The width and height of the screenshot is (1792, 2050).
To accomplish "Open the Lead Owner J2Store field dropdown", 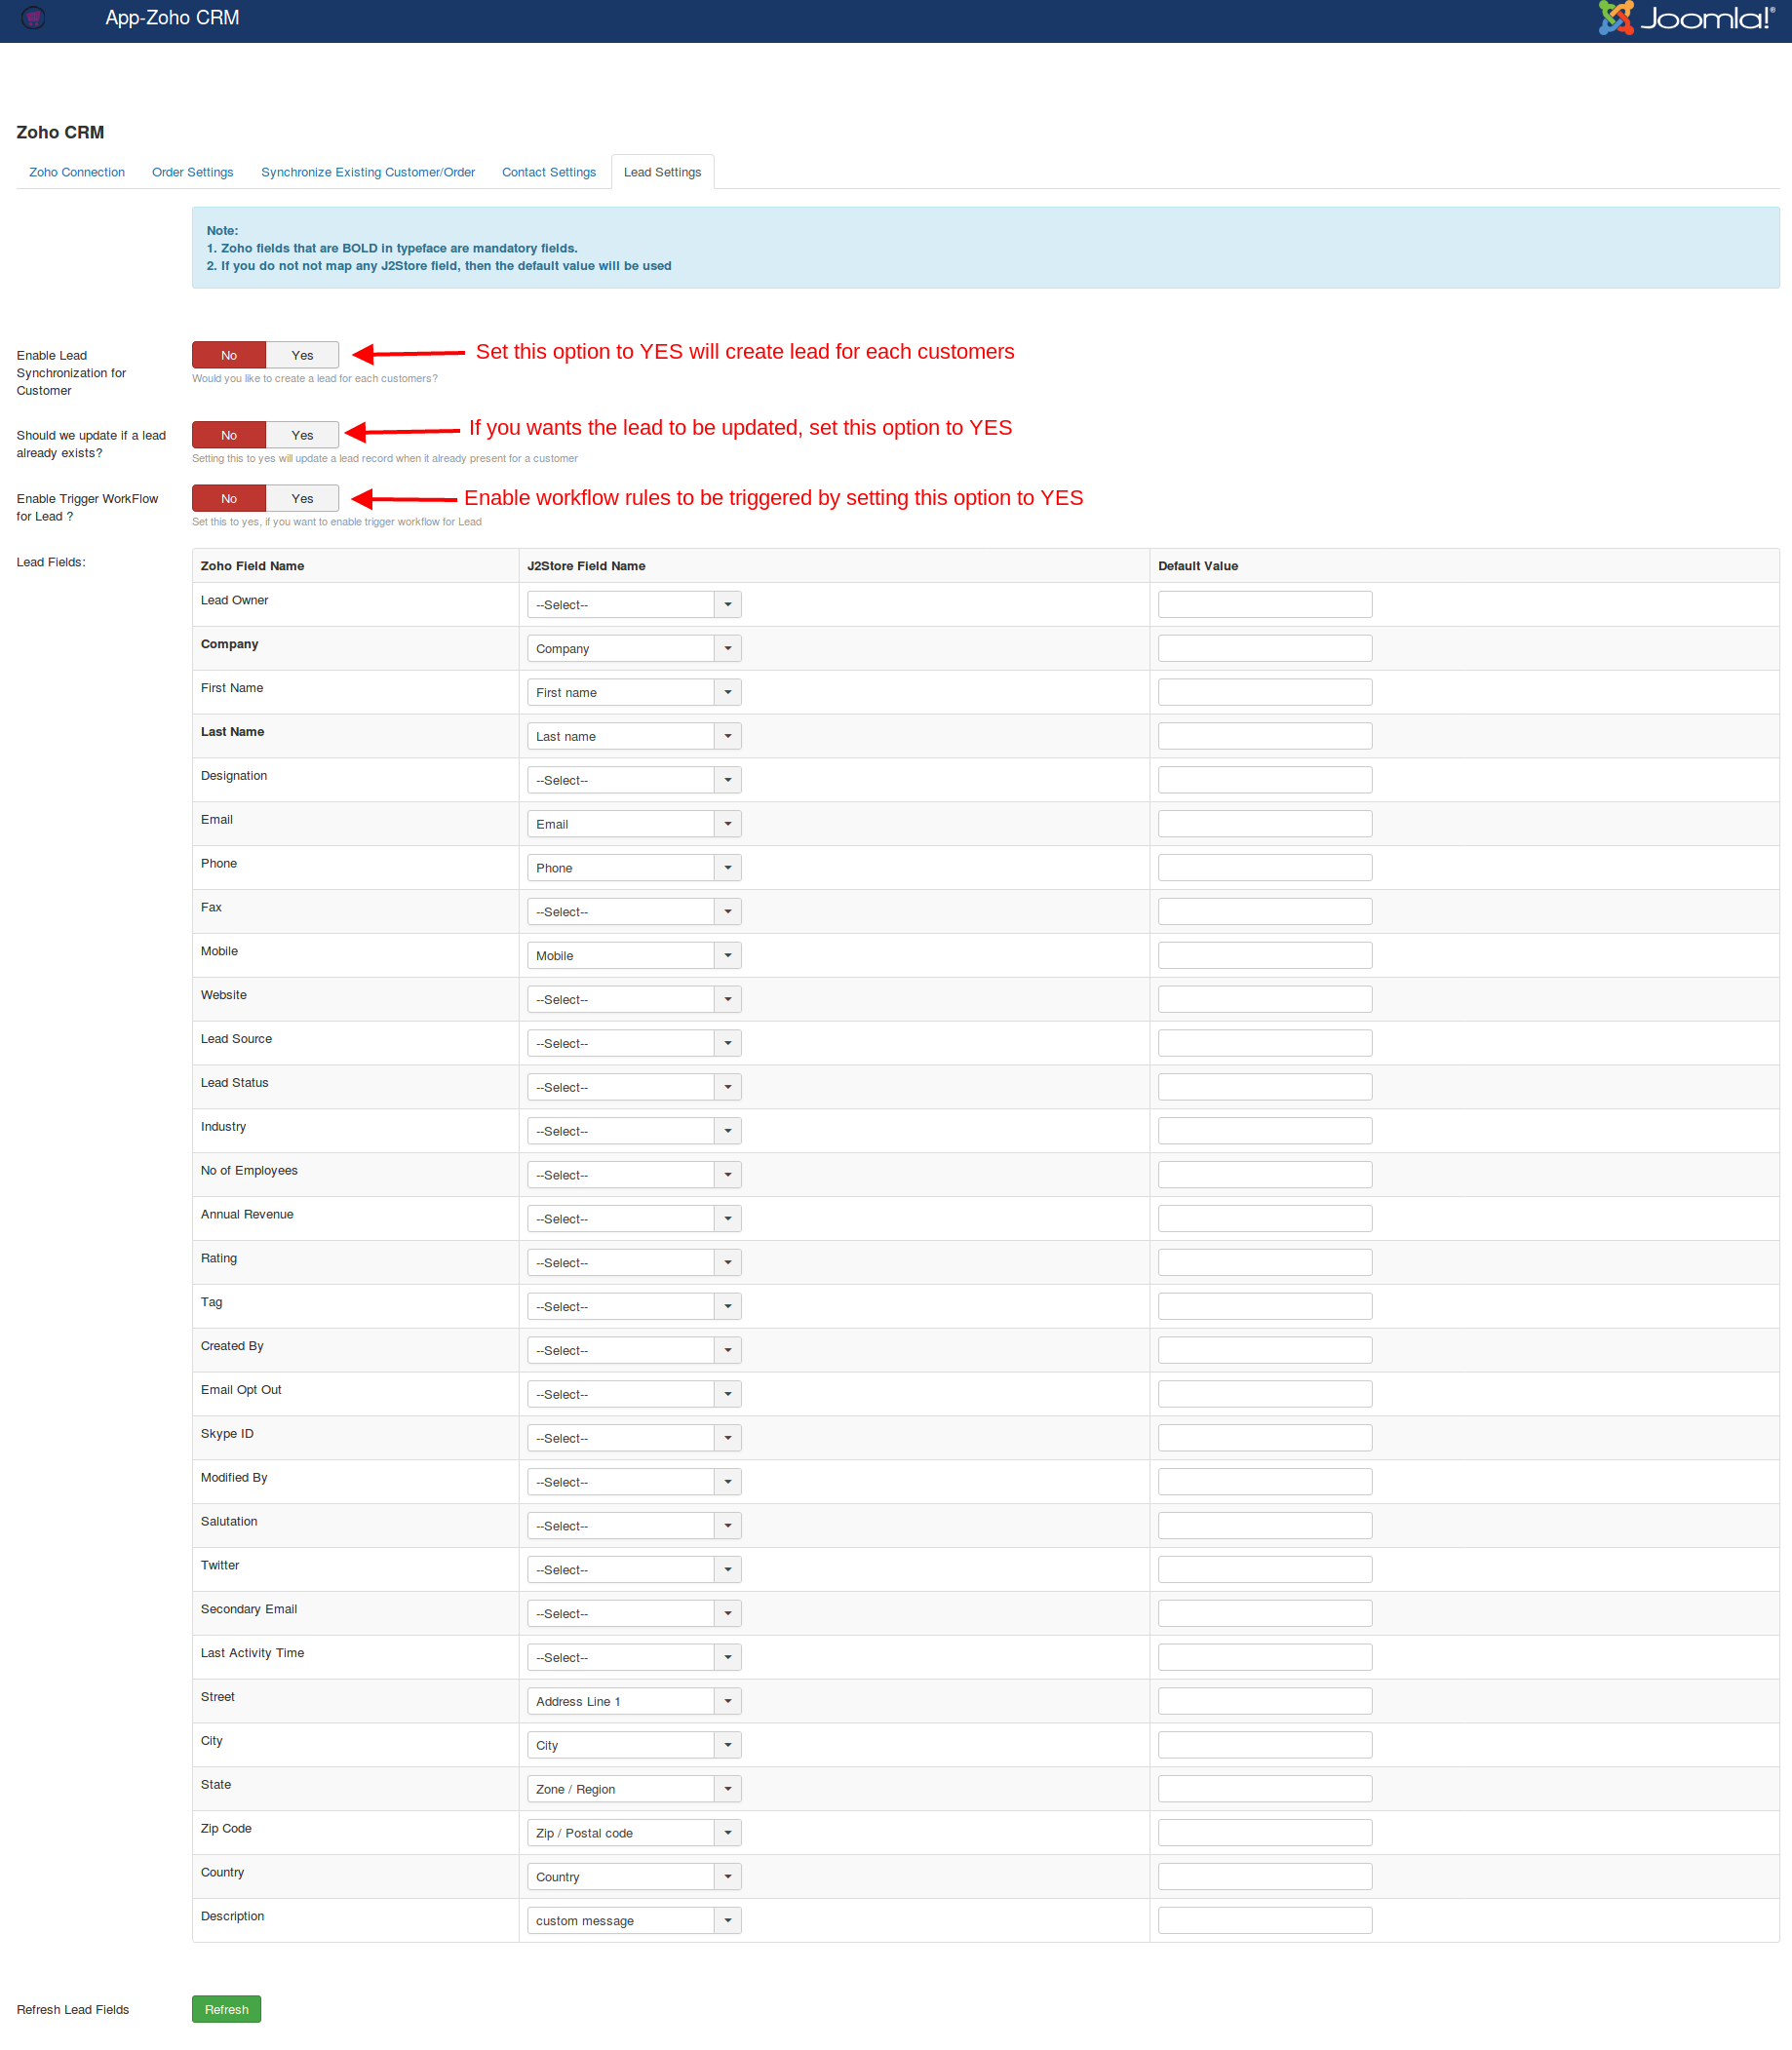I will [x=634, y=605].
